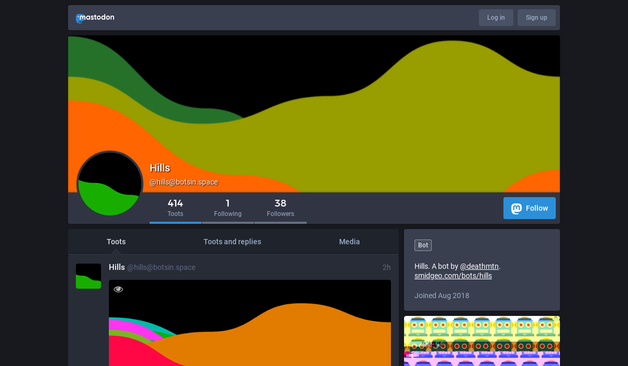Image resolution: width=628 pixels, height=366 pixels.
Task: View the 1 Following list
Action: point(227,208)
